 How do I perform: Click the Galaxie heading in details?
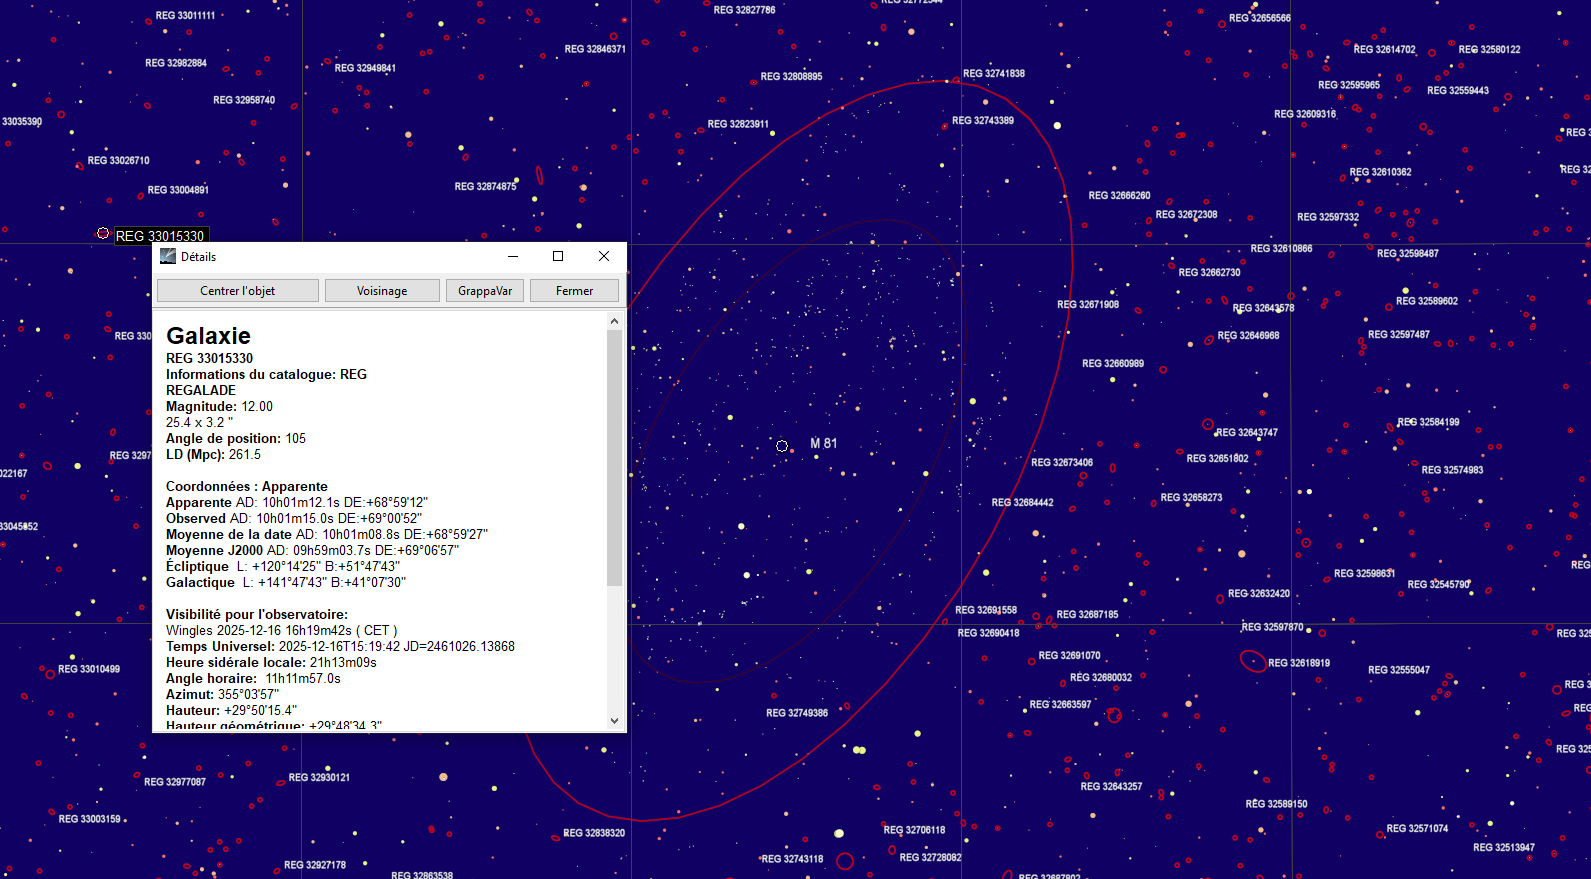point(208,336)
